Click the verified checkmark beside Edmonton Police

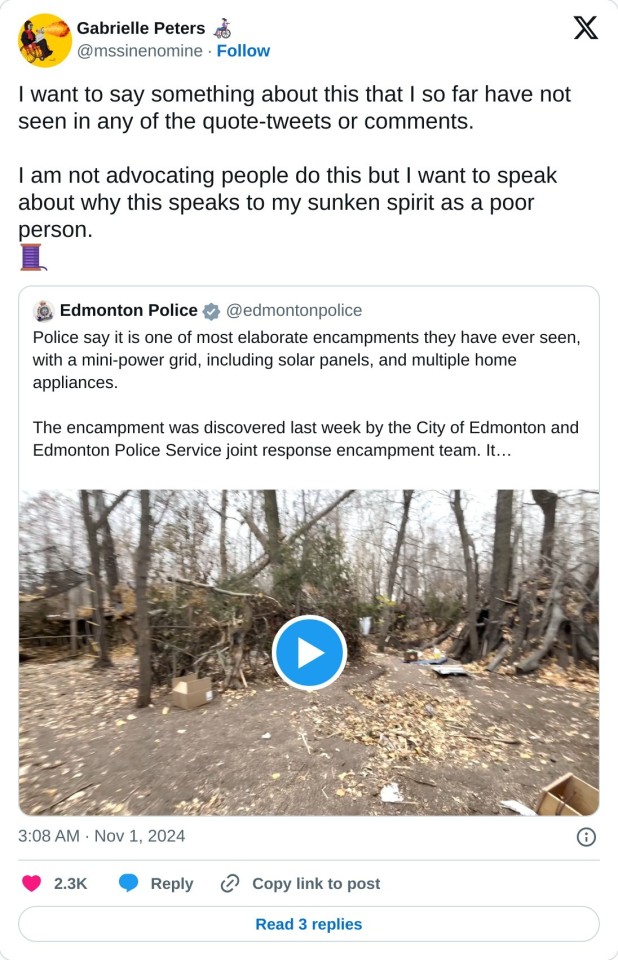[x=212, y=311]
